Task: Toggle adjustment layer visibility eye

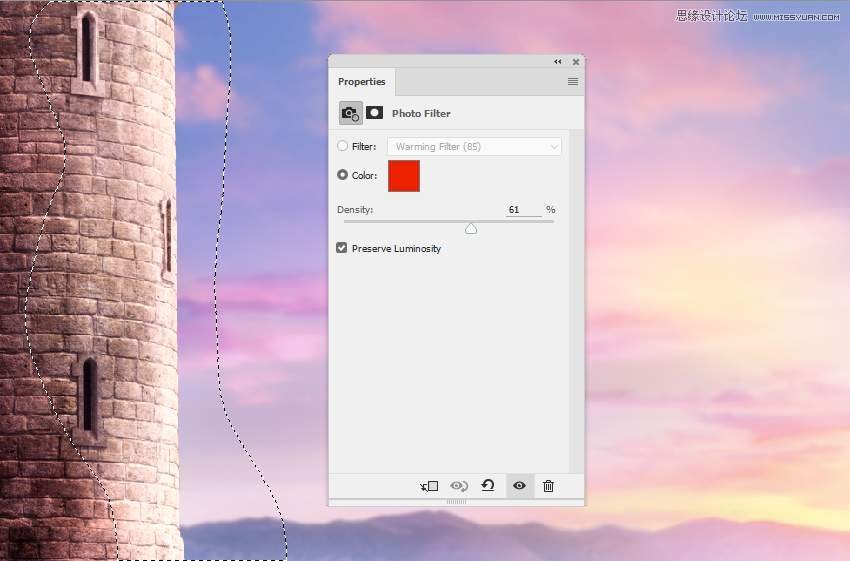Action: [x=519, y=486]
